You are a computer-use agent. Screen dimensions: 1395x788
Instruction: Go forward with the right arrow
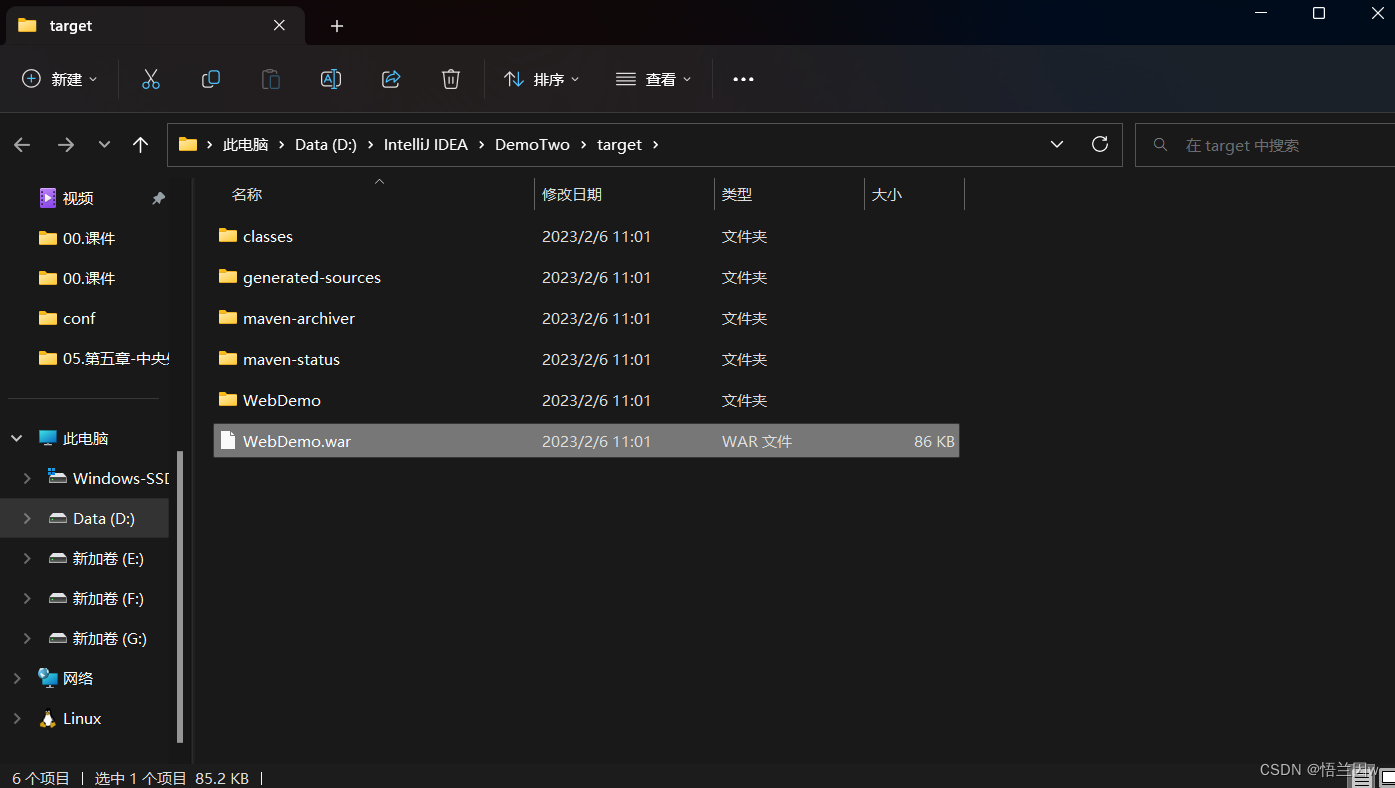[x=66, y=145]
